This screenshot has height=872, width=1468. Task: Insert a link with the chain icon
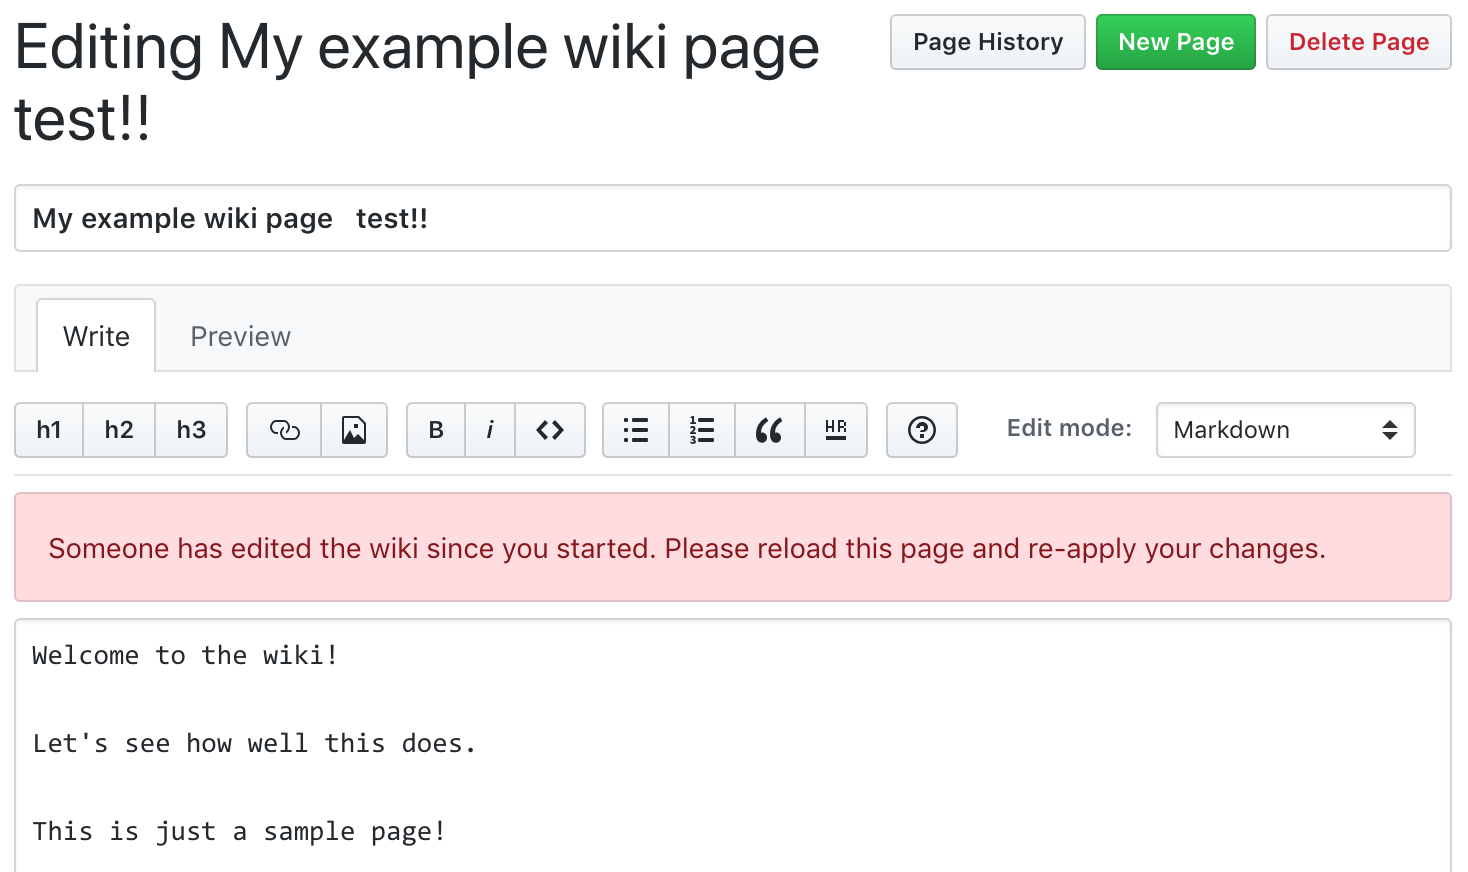pyautogui.click(x=284, y=430)
